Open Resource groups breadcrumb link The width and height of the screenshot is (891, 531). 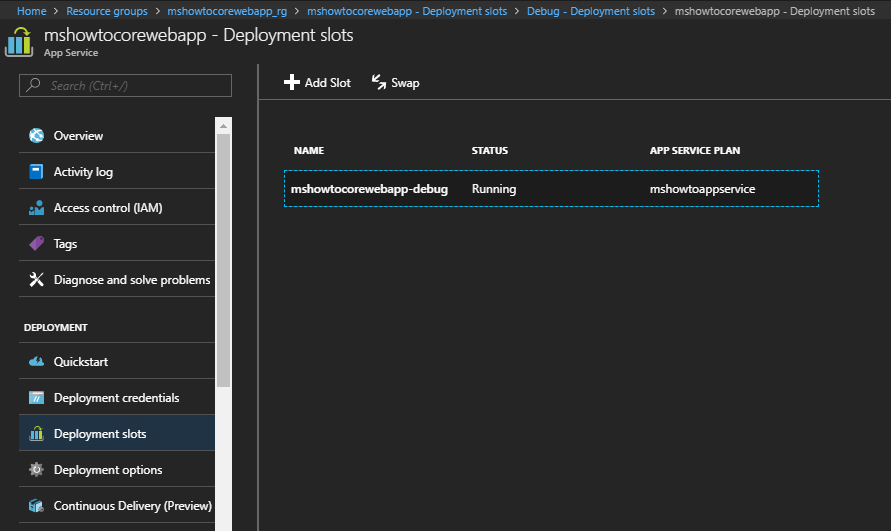click(107, 11)
